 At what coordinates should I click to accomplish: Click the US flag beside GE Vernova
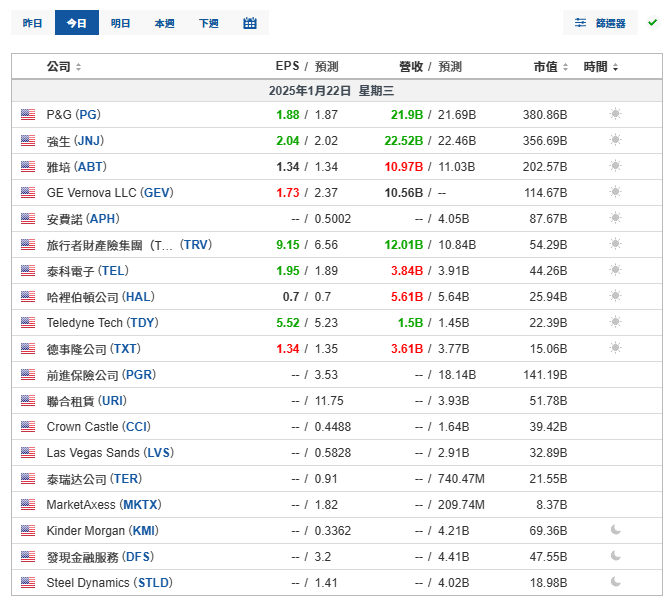tap(28, 193)
